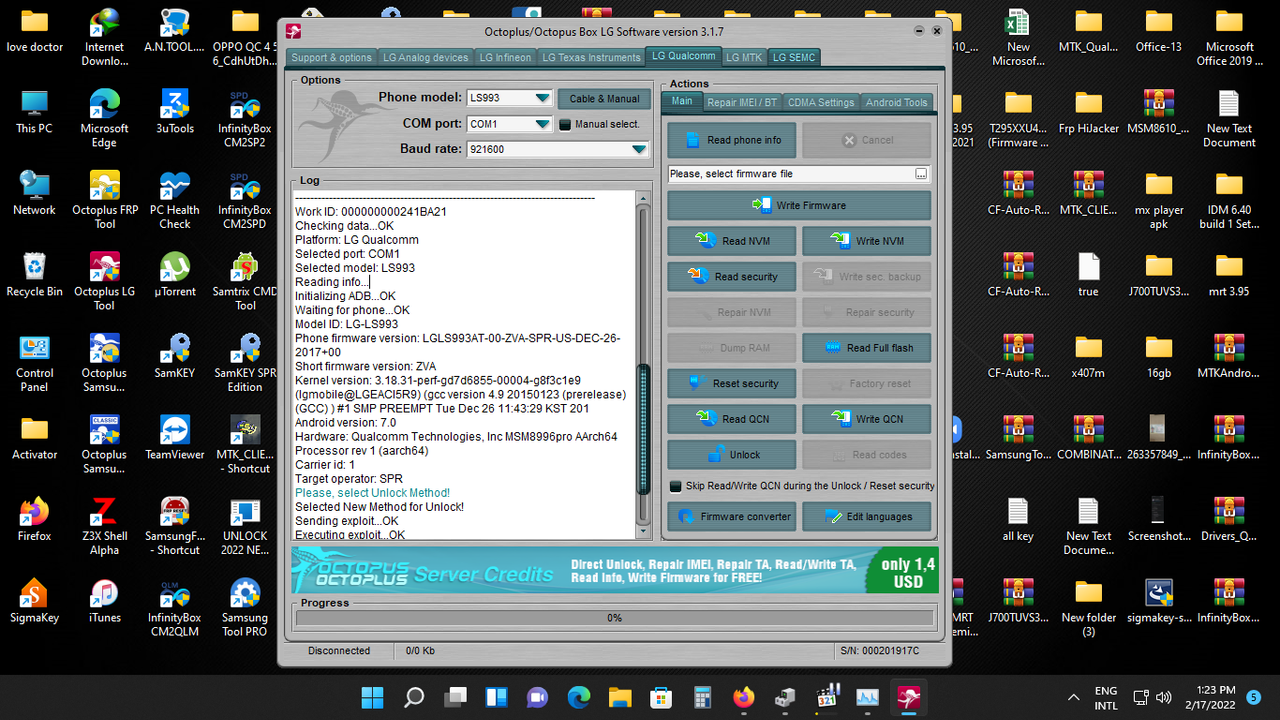Click Read phone info button

[x=732, y=140]
